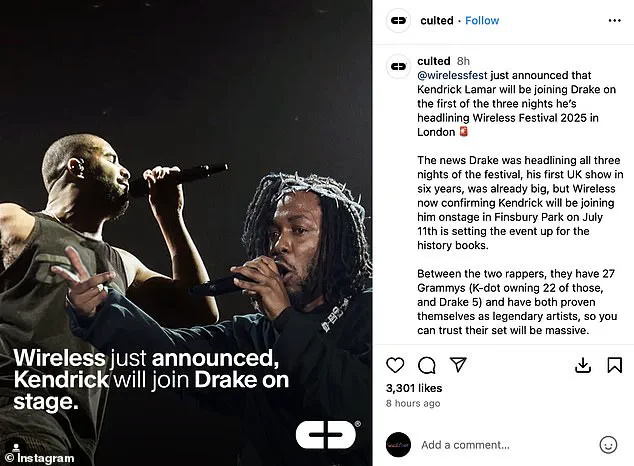Click your profile avatar beside comment box

click(x=398, y=445)
